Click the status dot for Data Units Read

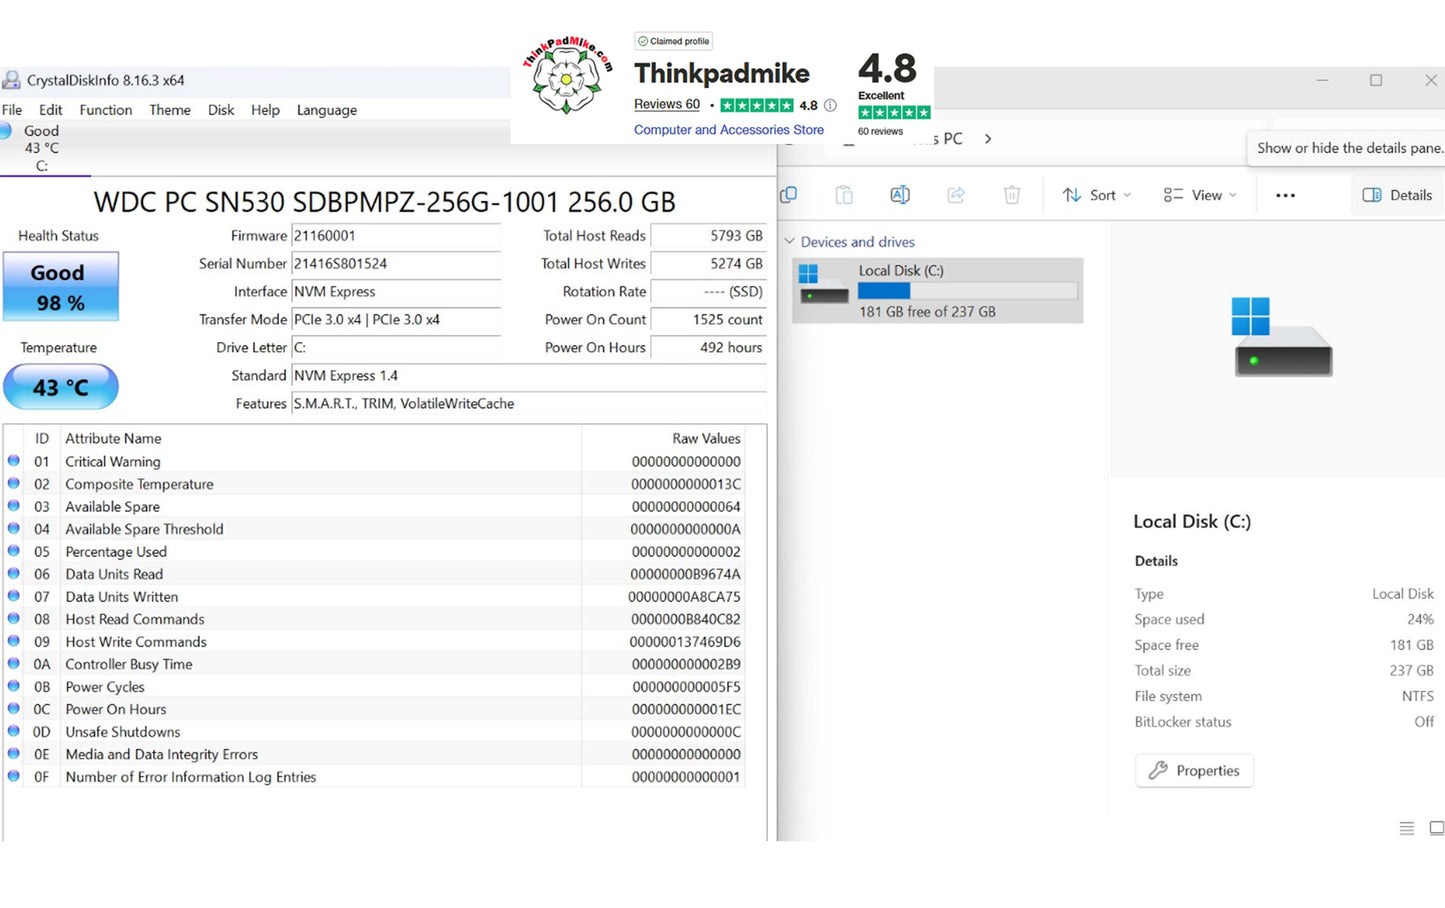(14, 574)
